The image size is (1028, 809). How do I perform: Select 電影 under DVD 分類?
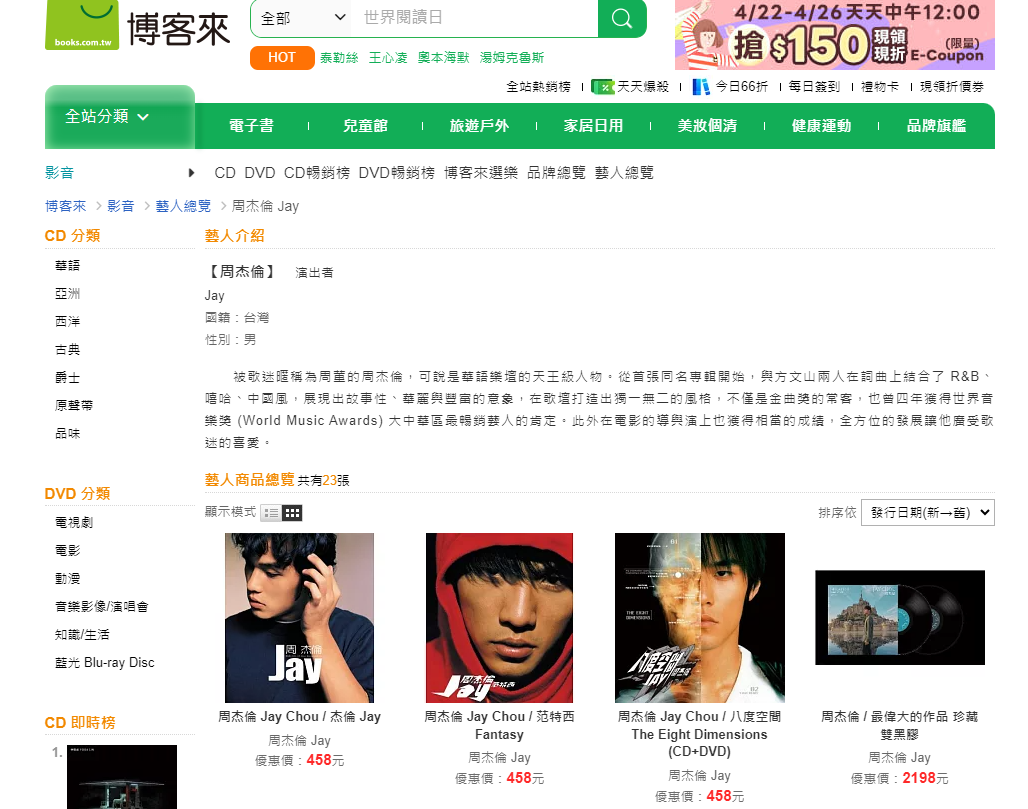tap(68, 551)
